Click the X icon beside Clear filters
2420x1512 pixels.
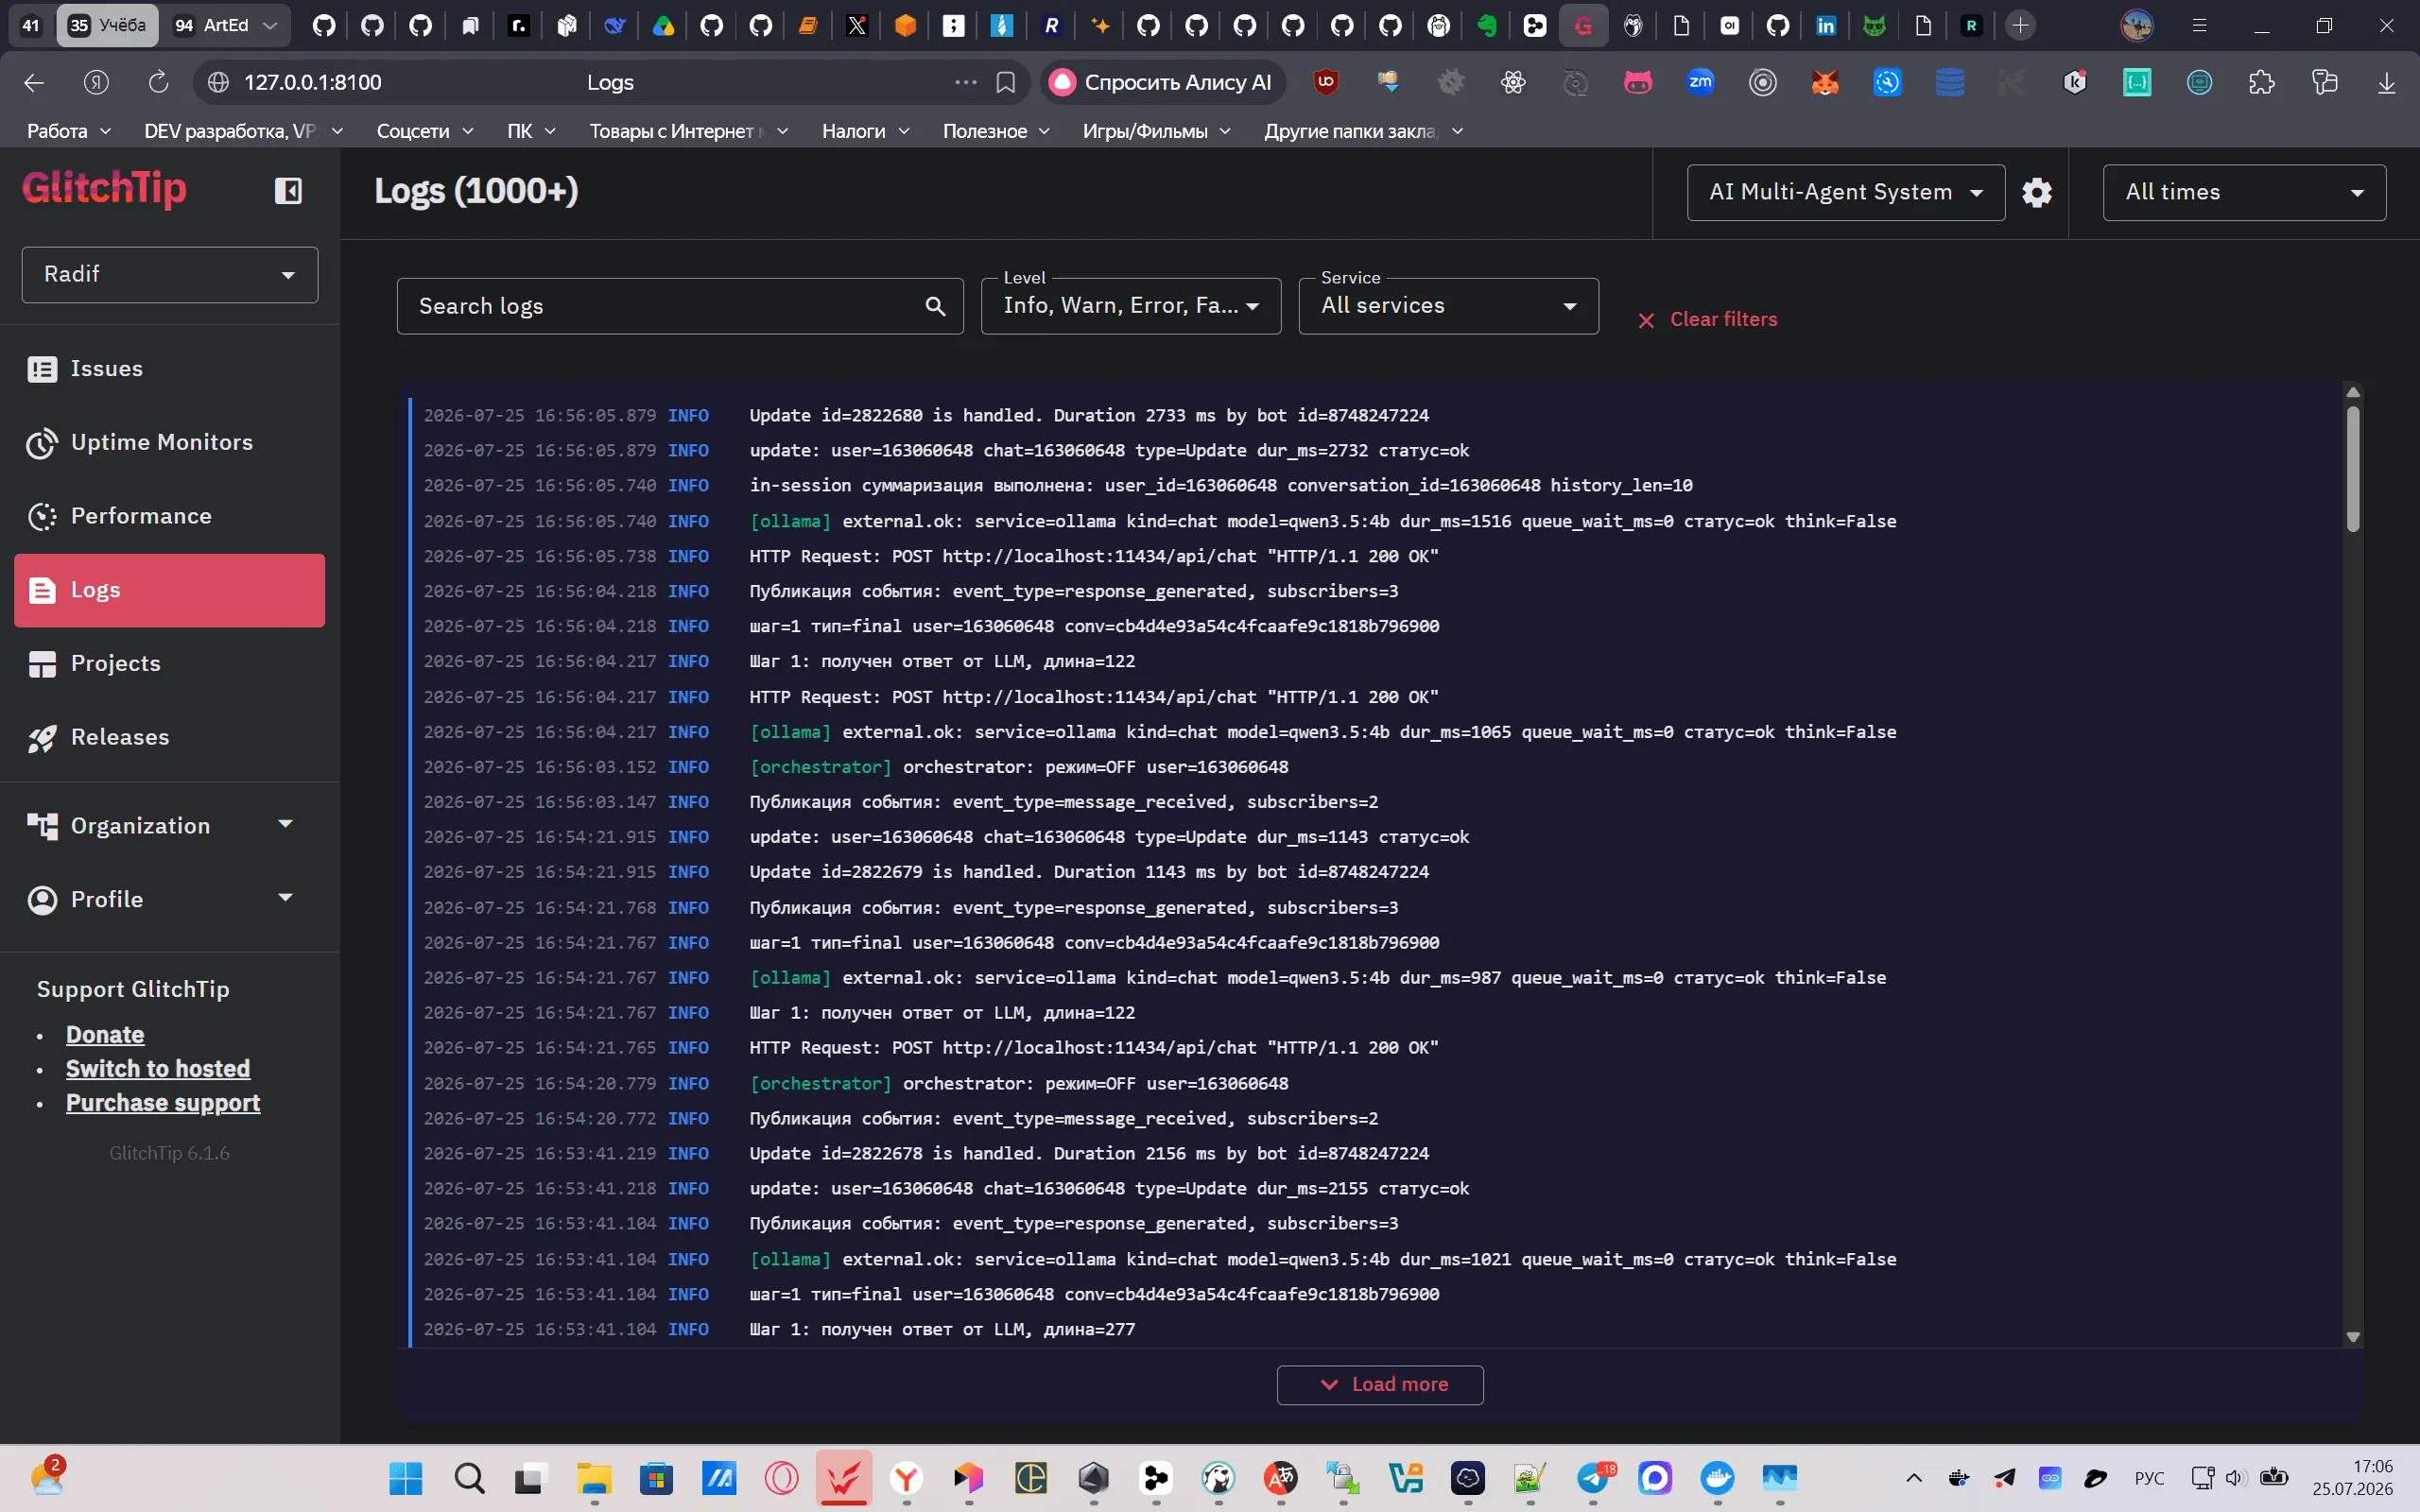tap(1646, 320)
